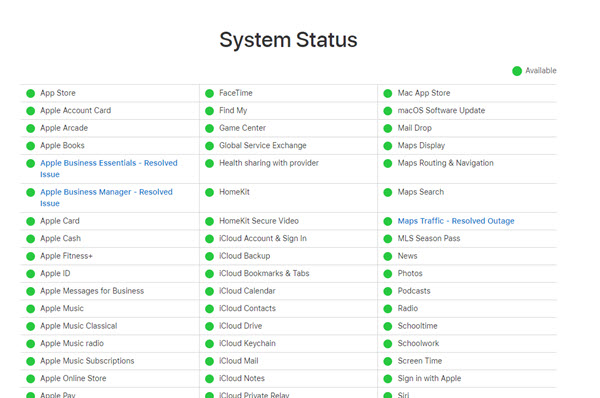Click the status dot for Sign in with Apple
Viewport: 600px width, 398px height.
(x=388, y=379)
